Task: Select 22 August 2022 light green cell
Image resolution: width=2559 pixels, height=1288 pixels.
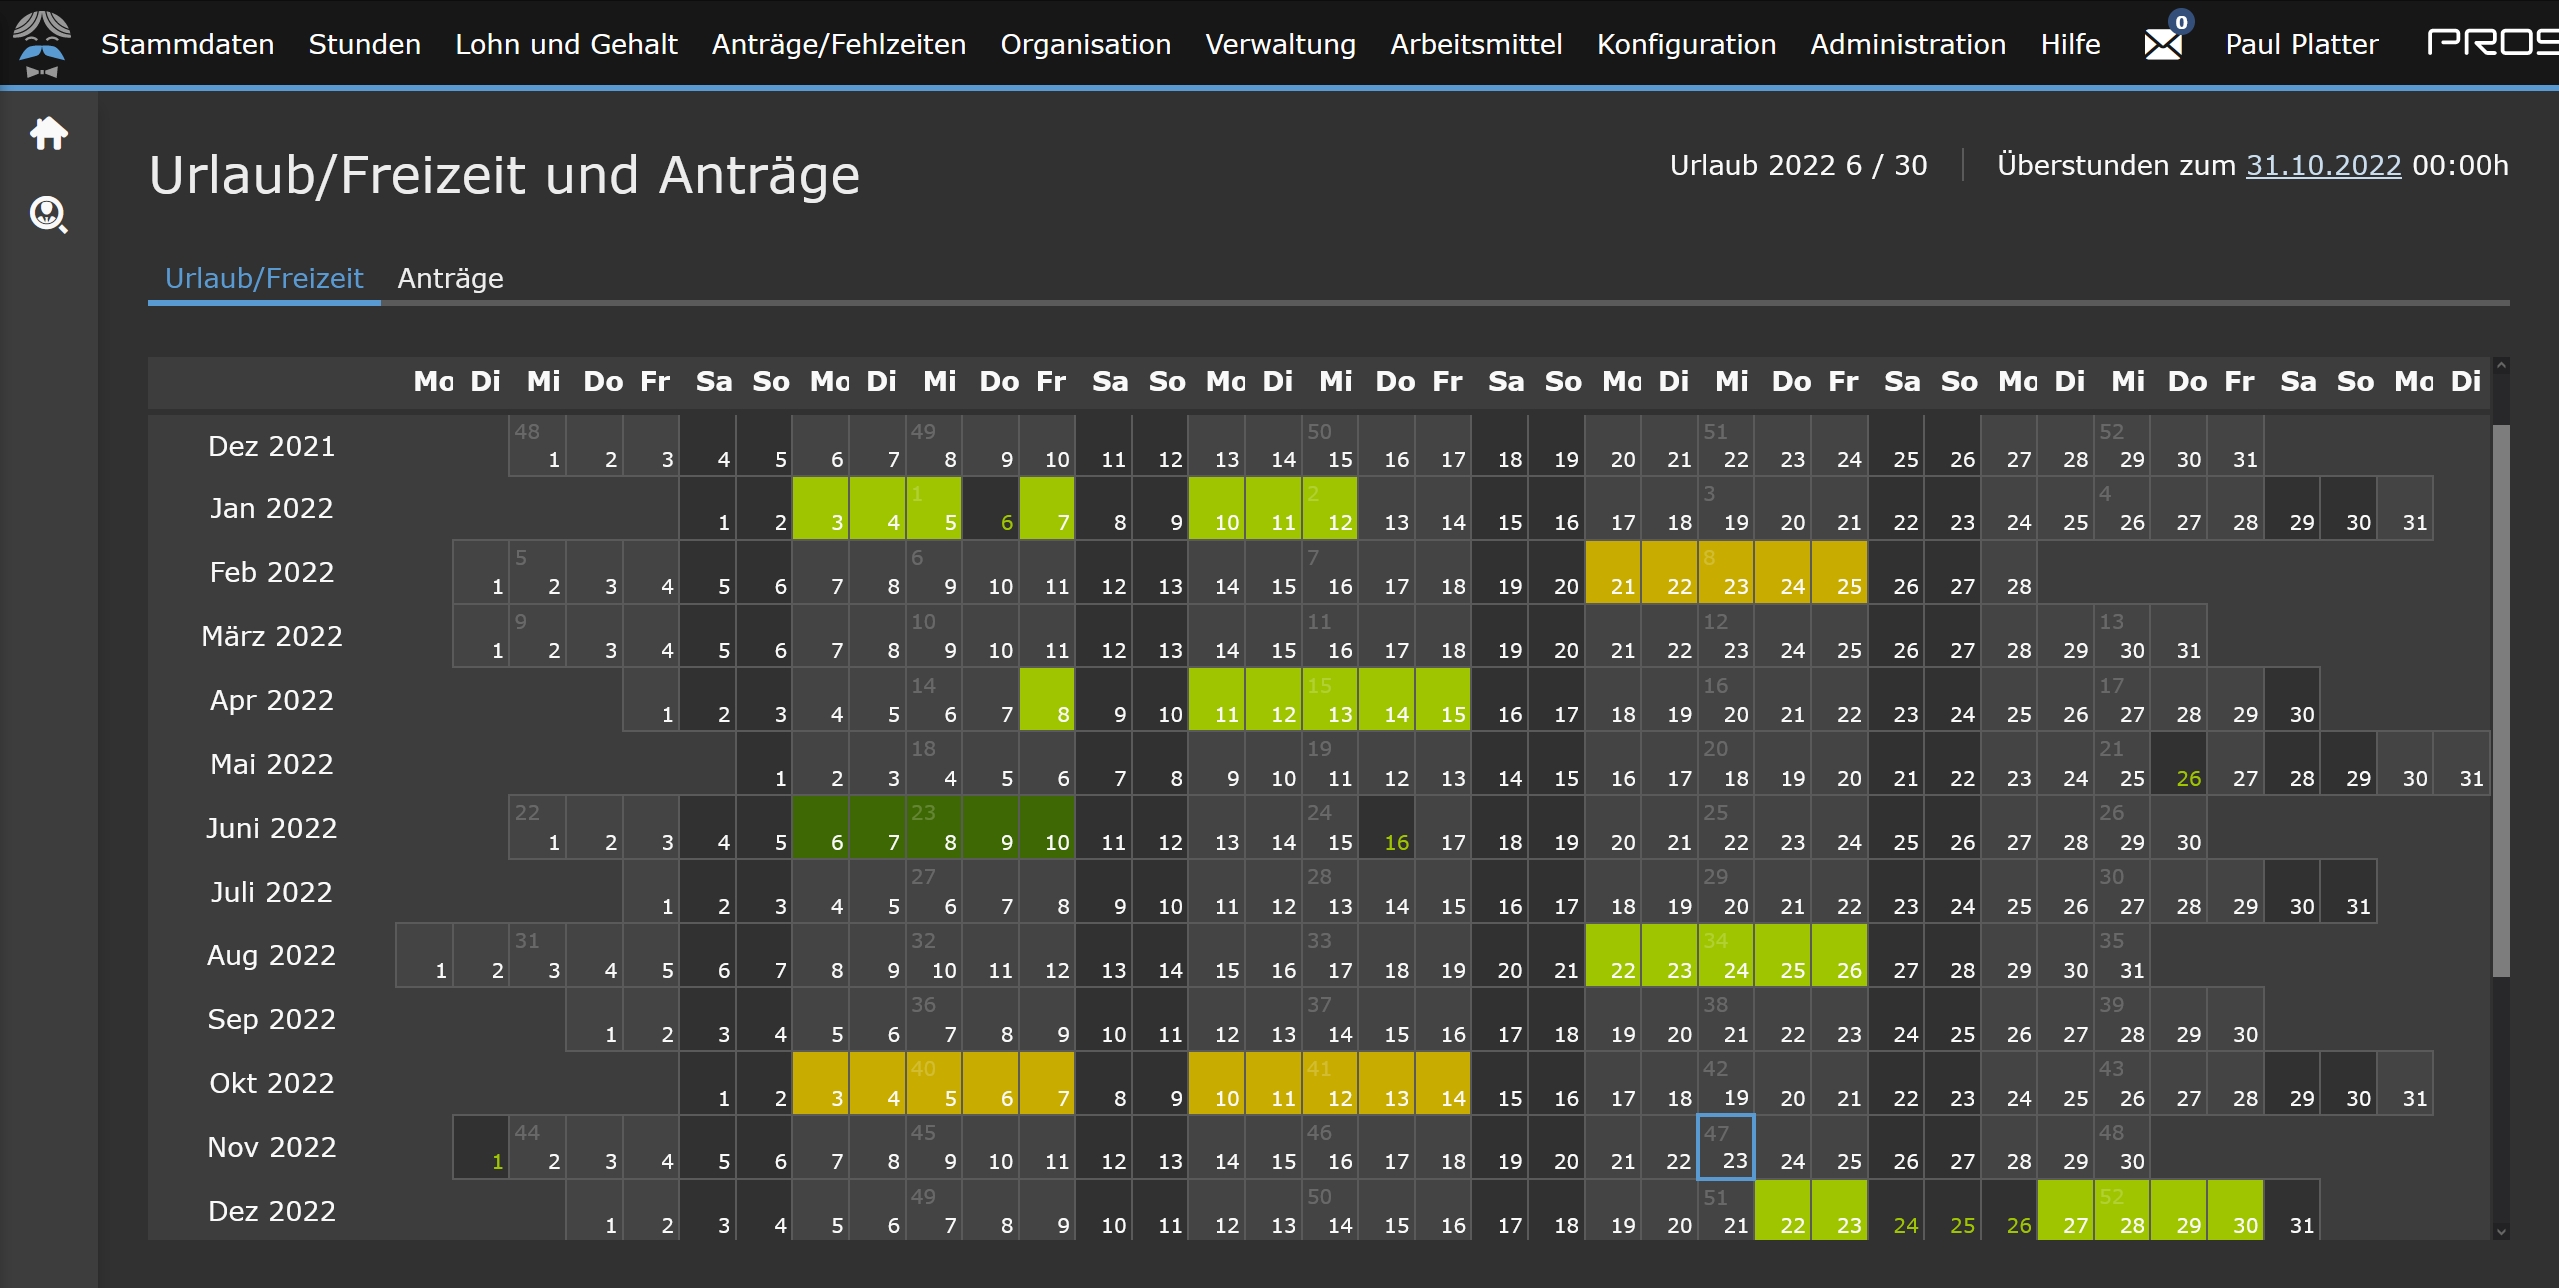Action: (1613, 955)
